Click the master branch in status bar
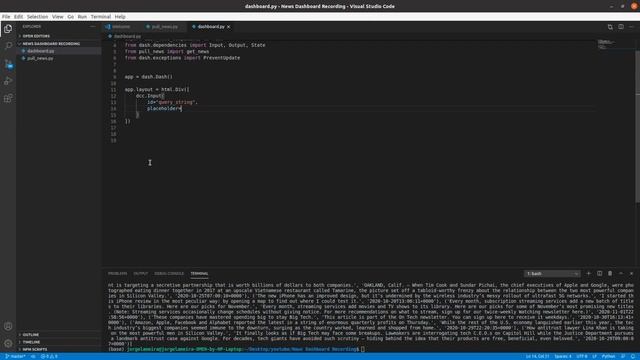Screen dimensions: 640x360 pos(15,356)
